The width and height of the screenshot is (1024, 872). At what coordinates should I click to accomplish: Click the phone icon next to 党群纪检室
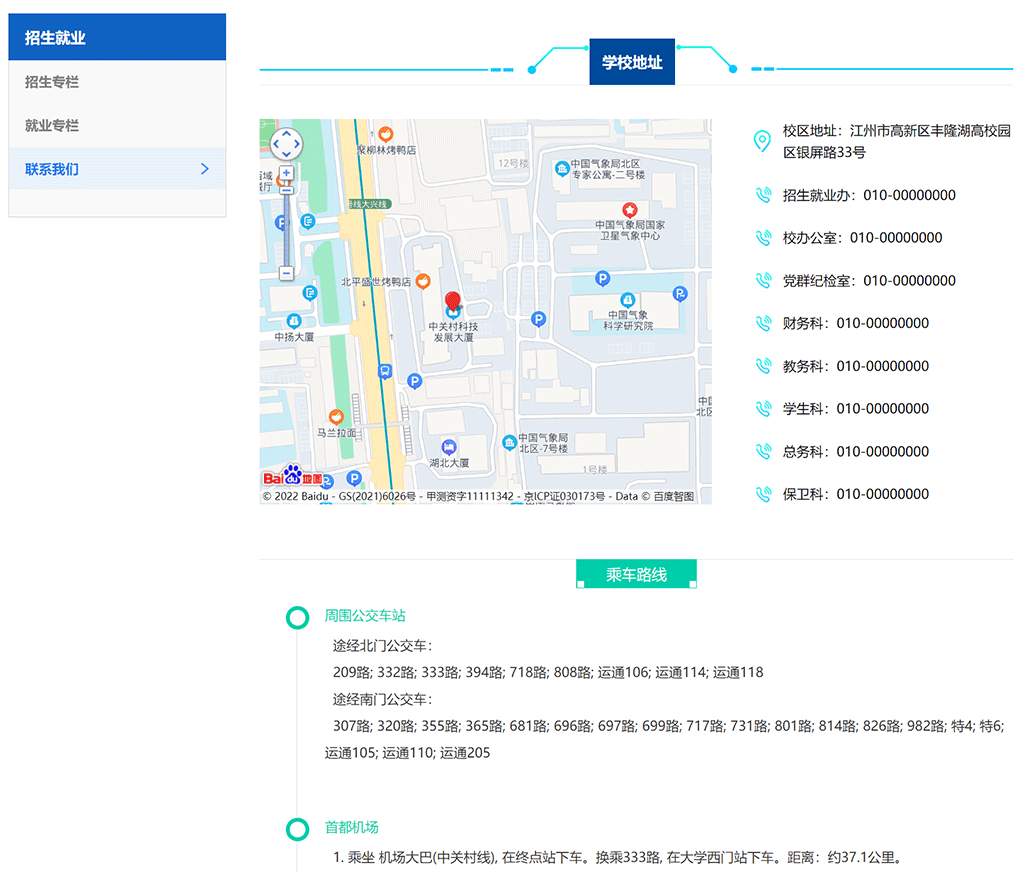(763, 280)
